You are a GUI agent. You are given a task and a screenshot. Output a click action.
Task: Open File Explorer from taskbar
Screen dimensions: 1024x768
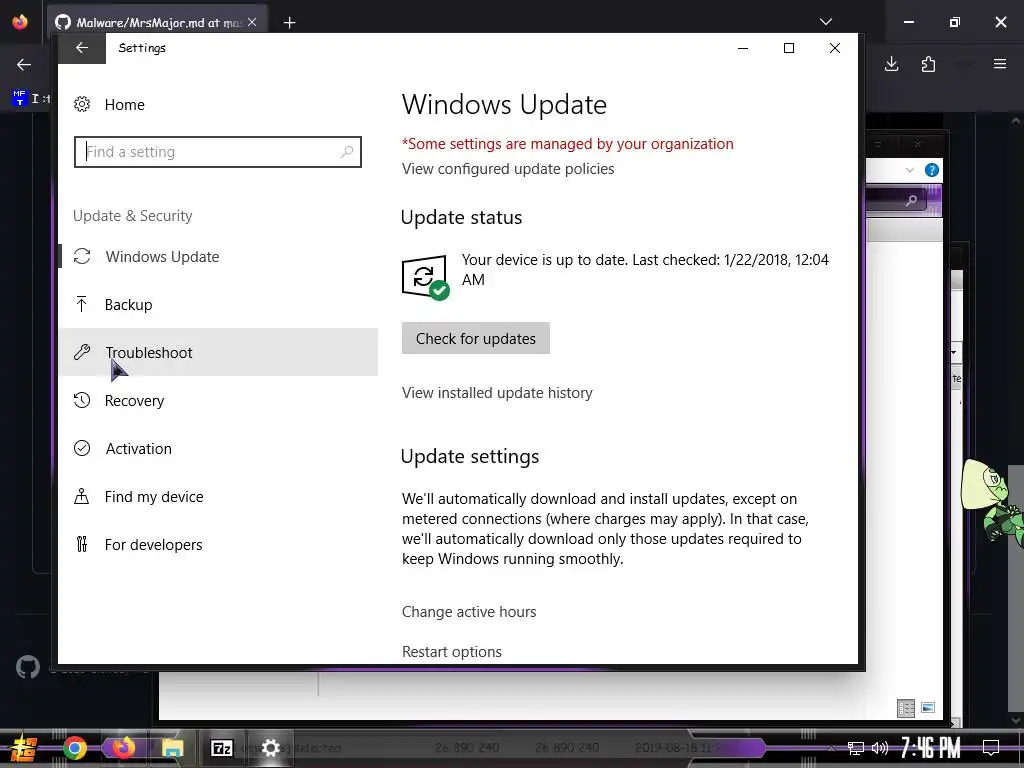172,748
